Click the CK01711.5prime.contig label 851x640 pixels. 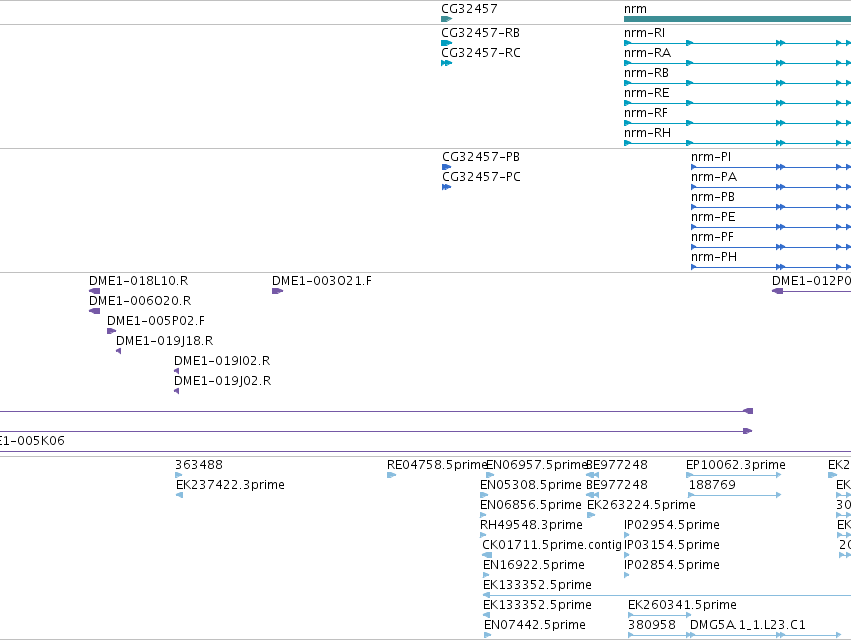pos(551,546)
